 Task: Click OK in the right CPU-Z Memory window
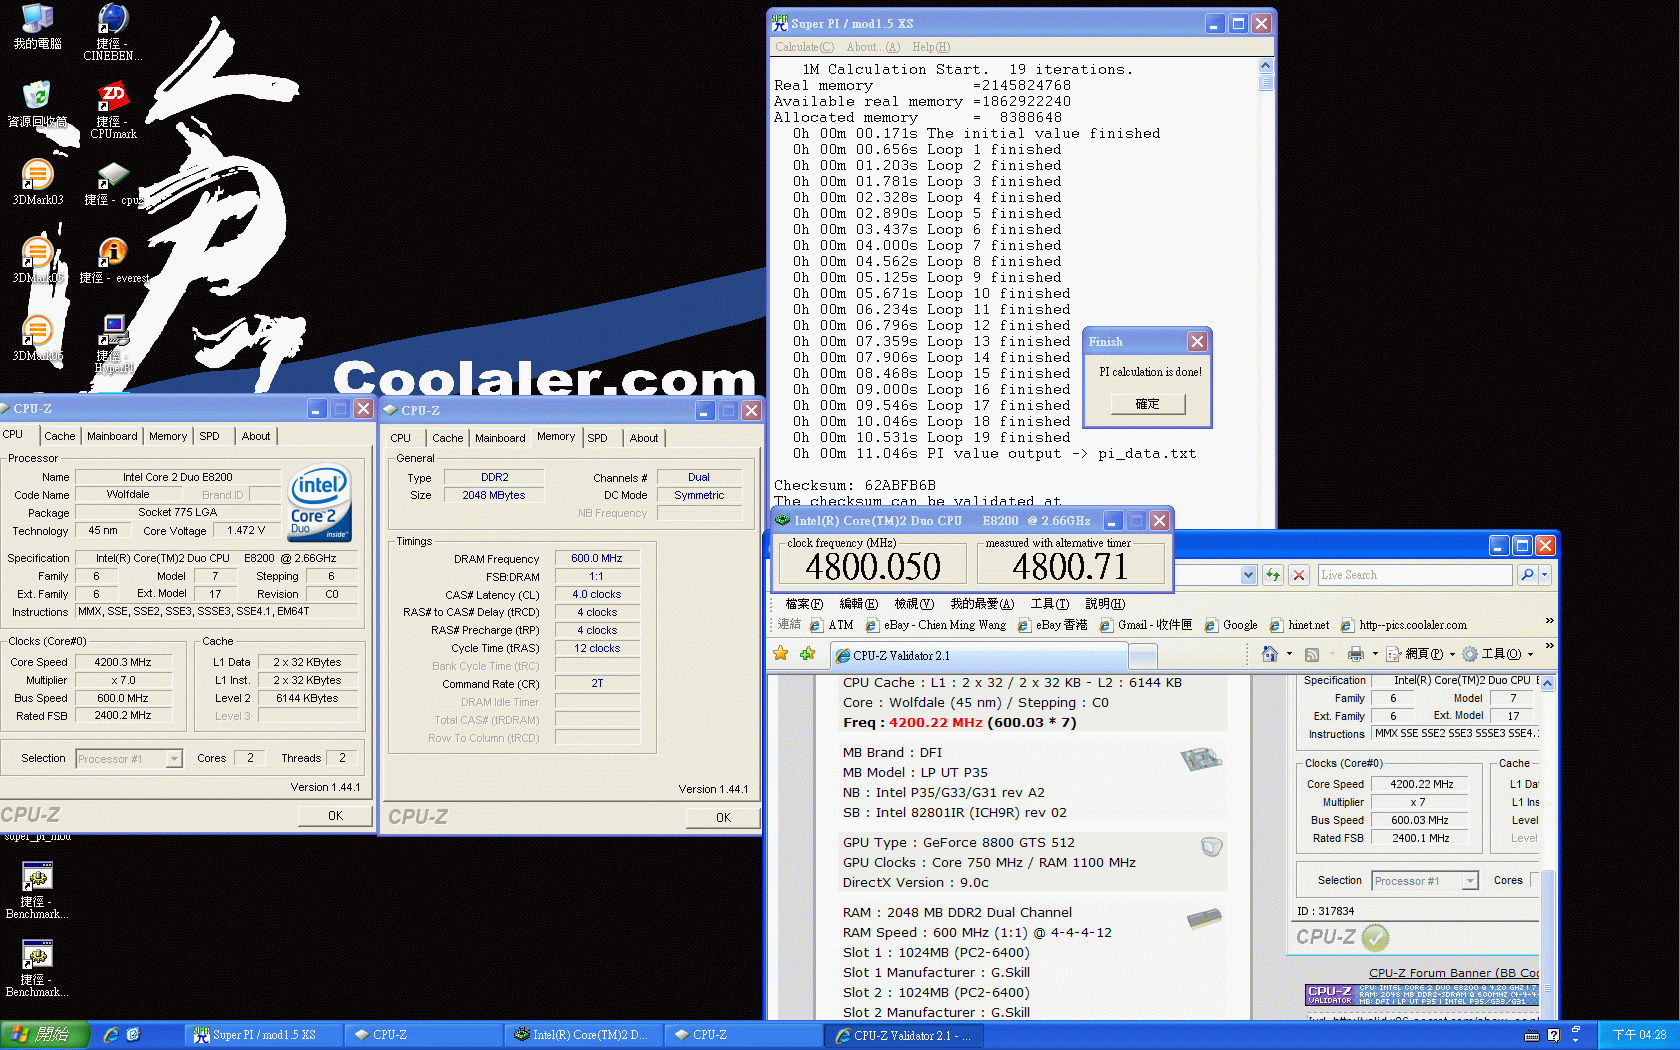click(x=723, y=818)
